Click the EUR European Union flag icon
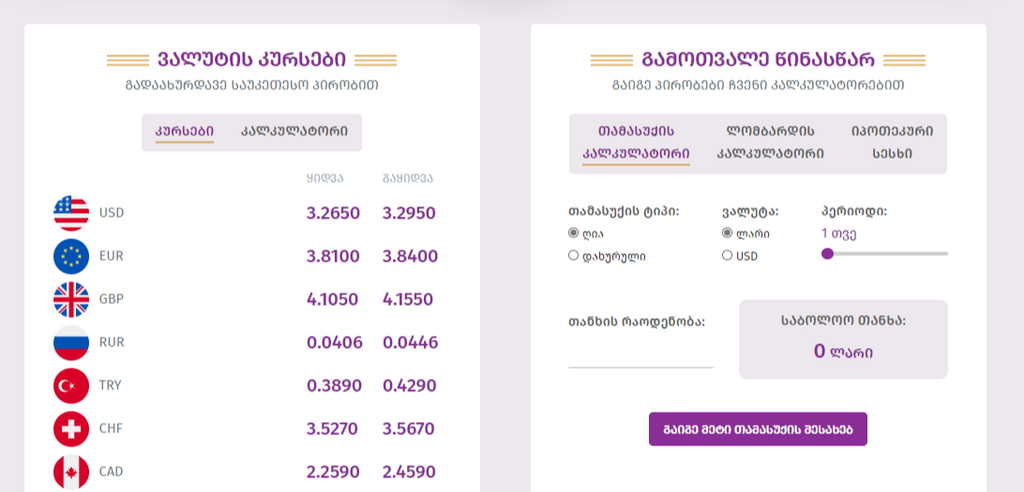 point(71,256)
